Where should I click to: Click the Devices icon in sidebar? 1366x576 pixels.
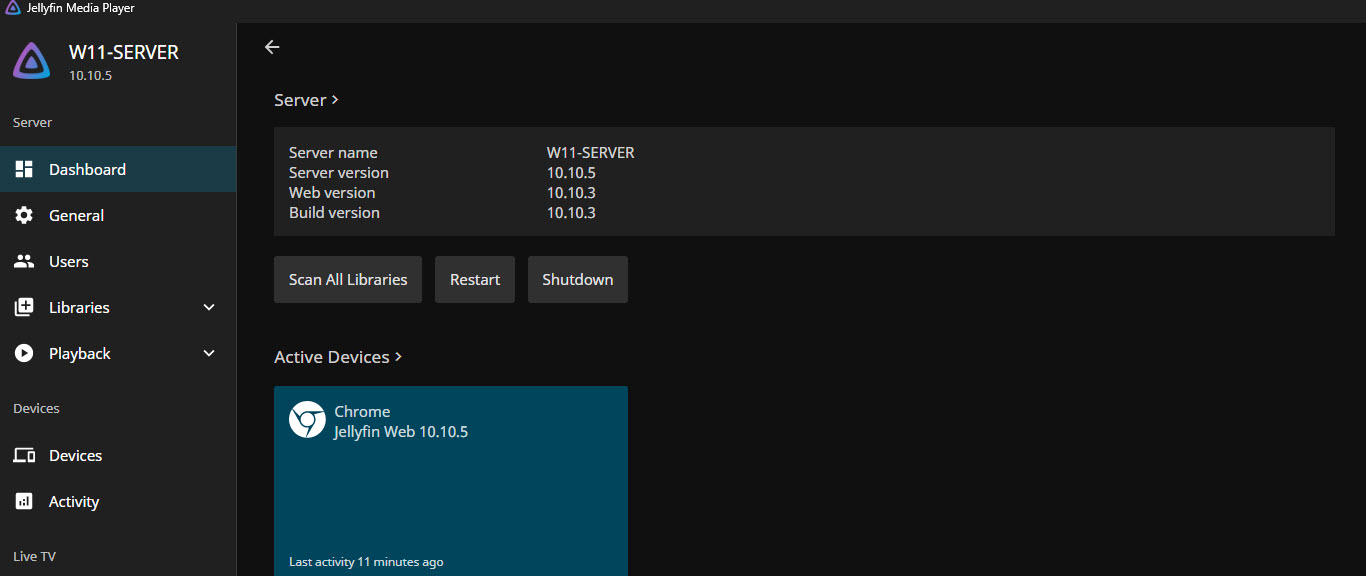24,456
